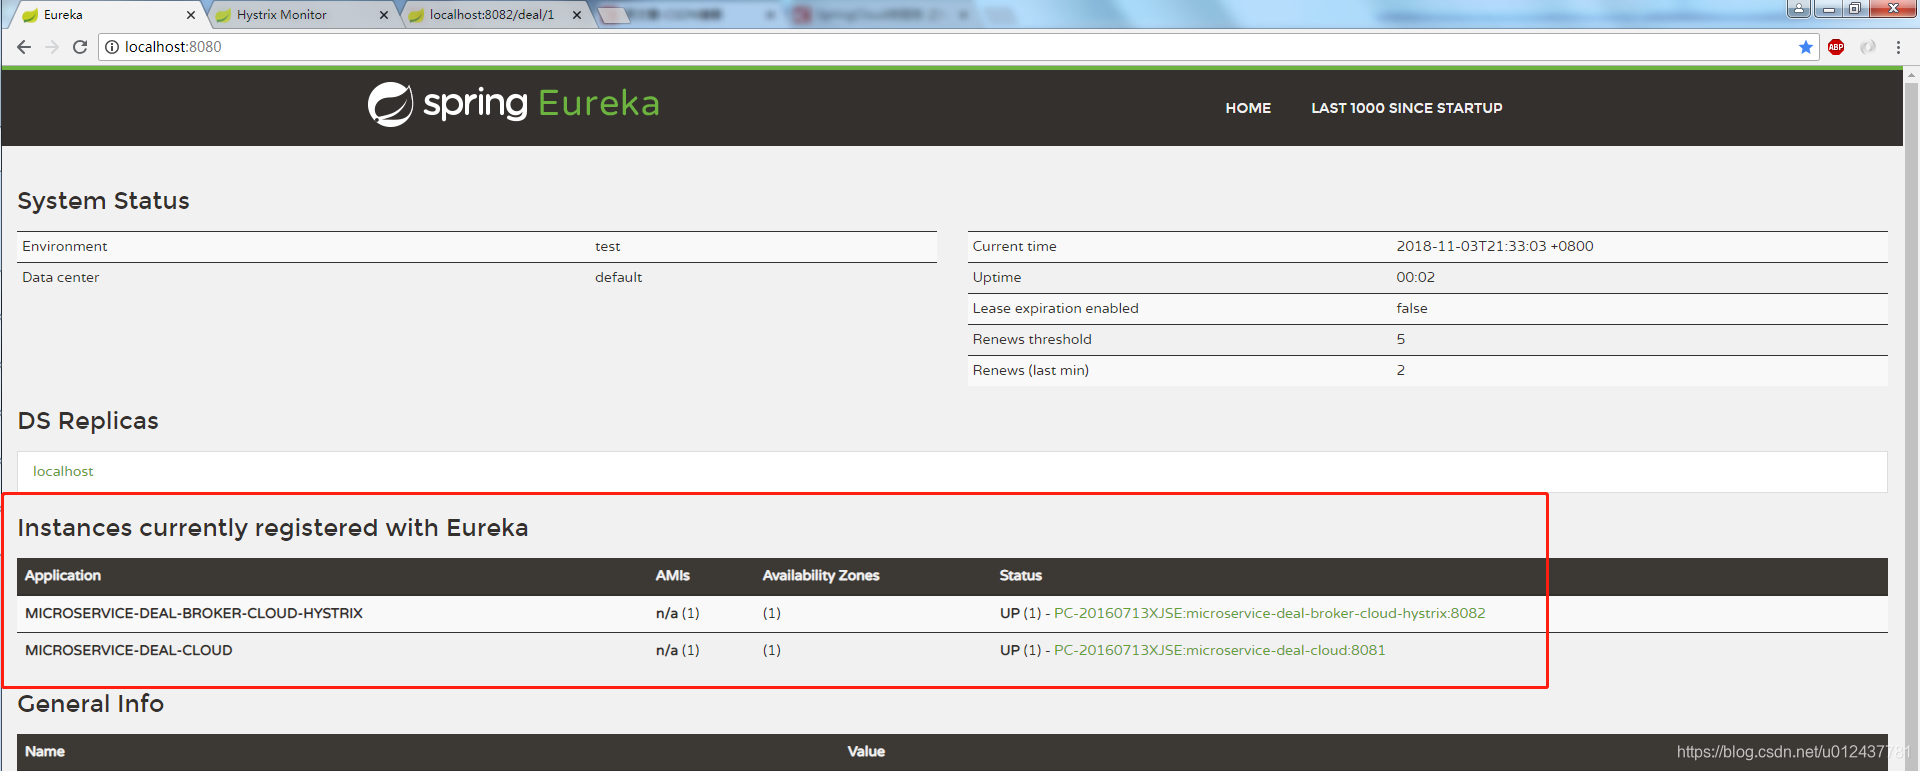The image size is (1920, 771).
Task: Click the Application column header
Action: click(63, 576)
